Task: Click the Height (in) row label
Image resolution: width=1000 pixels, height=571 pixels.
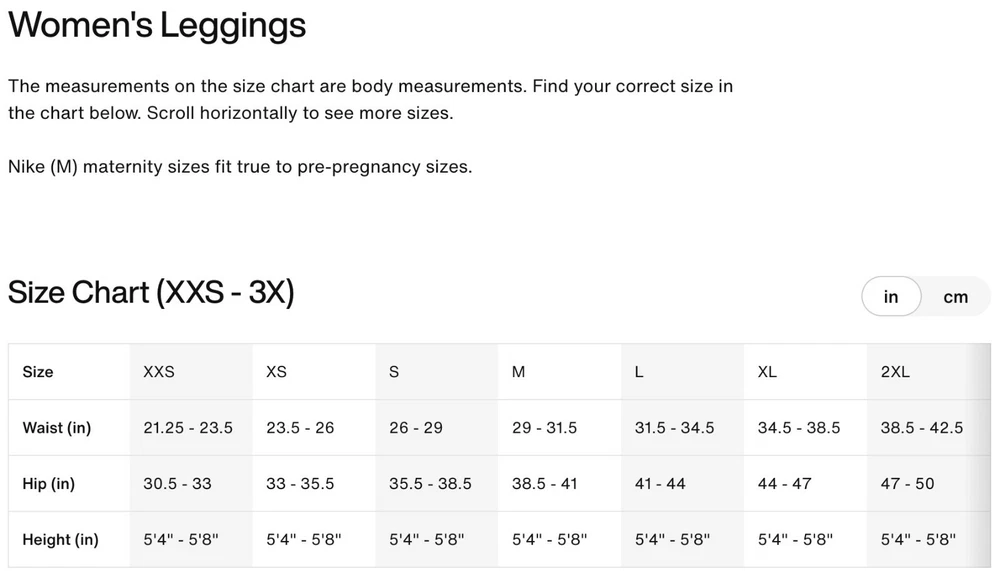Action: click(x=61, y=540)
